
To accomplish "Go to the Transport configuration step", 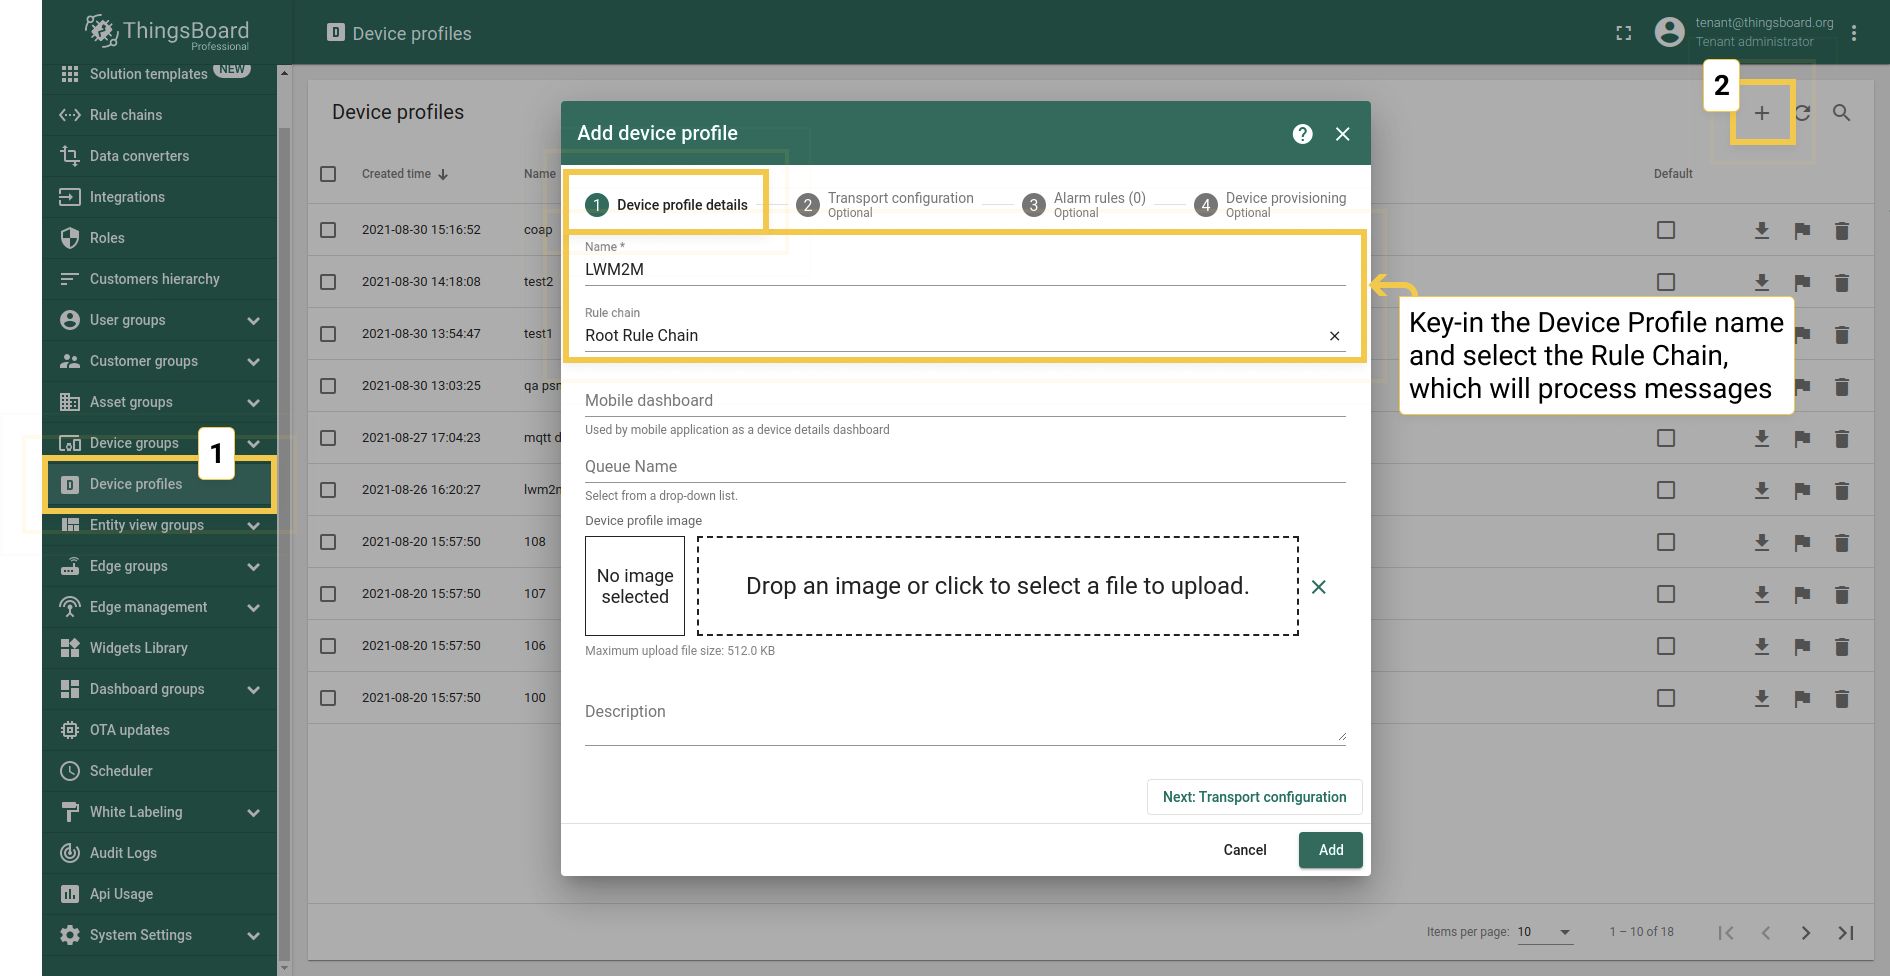I will click(x=885, y=204).
